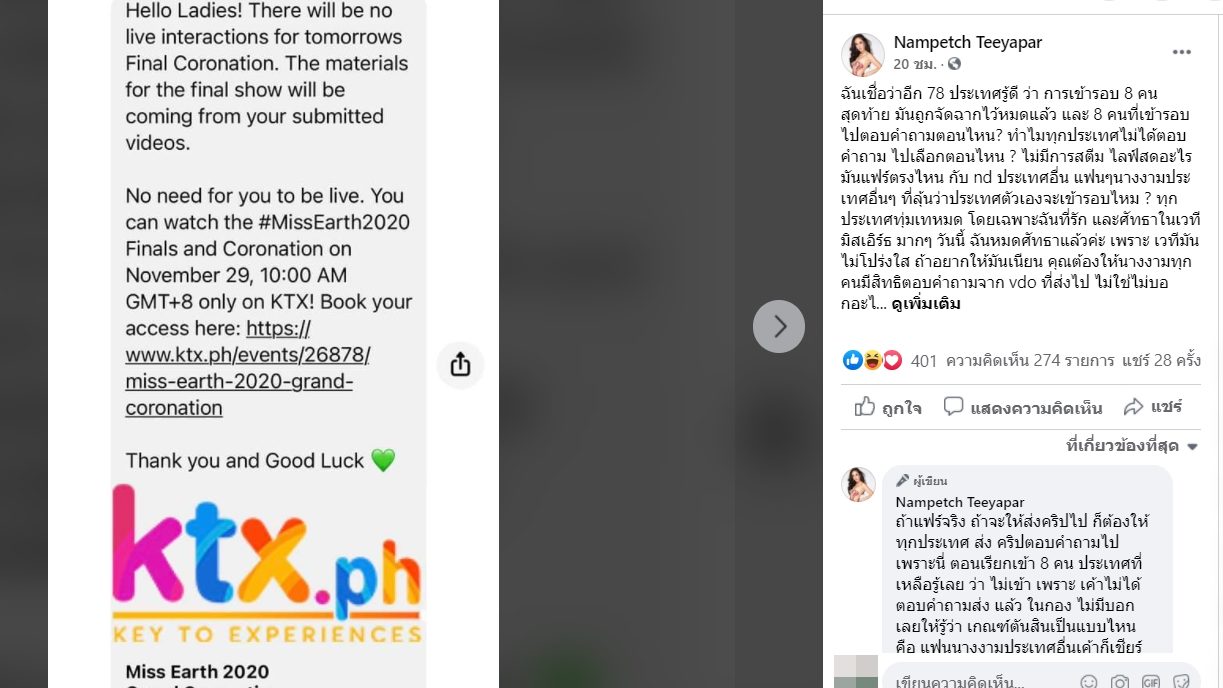The height and width of the screenshot is (688, 1223).
Task: Like the post with 'ถูกใจ'
Action: click(888, 407)
